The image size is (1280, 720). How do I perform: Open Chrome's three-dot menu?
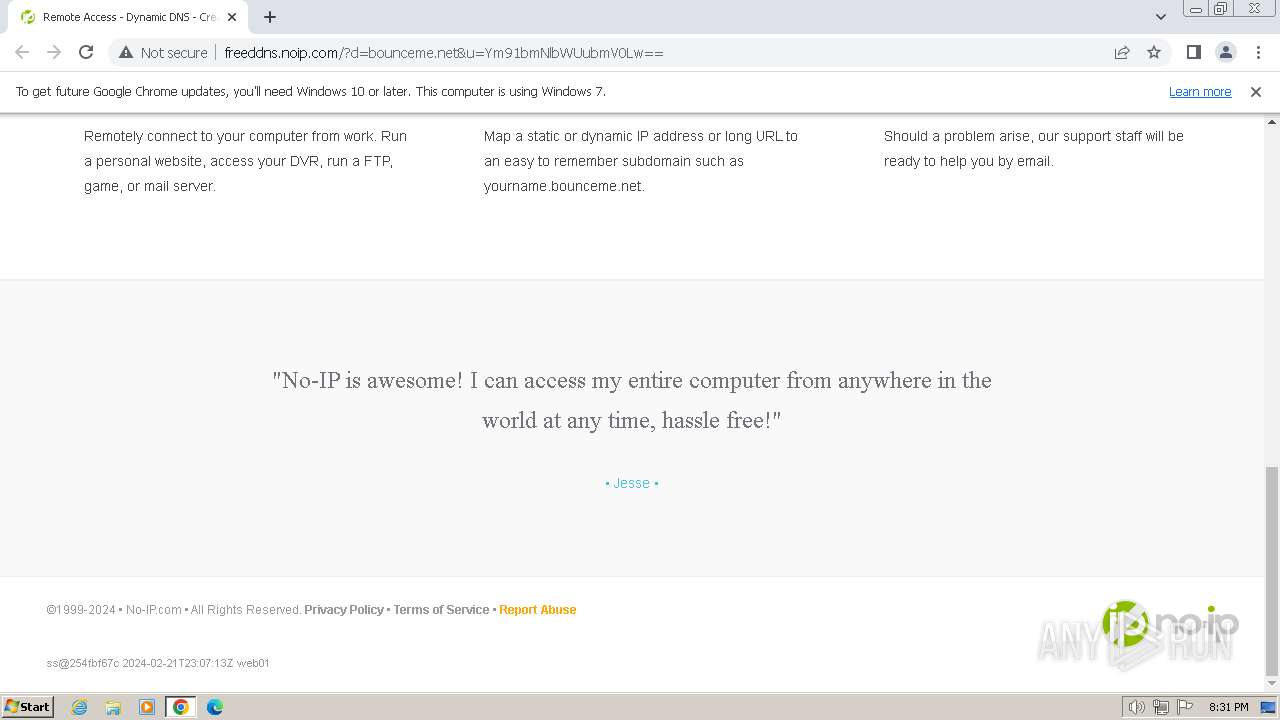(x=1258, y=52)
